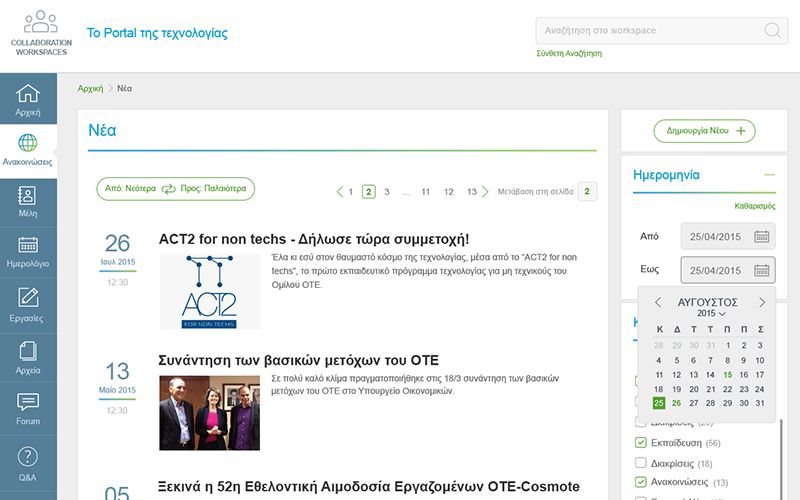This screenshot has height=500, width=800.
Task: Open the year 2015 dropdown in date picker
Action: (711, 313)
